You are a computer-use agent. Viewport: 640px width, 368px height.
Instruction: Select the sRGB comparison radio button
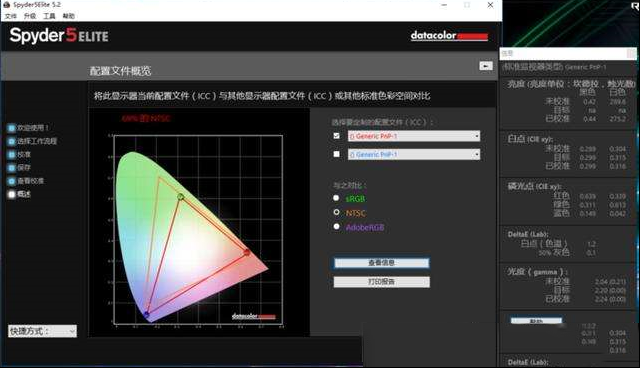(x=336, y=198)
